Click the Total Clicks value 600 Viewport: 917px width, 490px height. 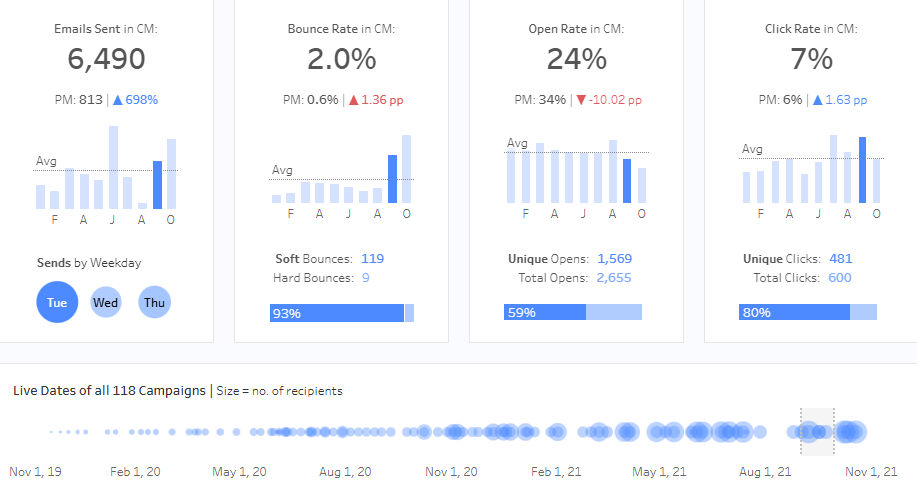click(840, 277)
